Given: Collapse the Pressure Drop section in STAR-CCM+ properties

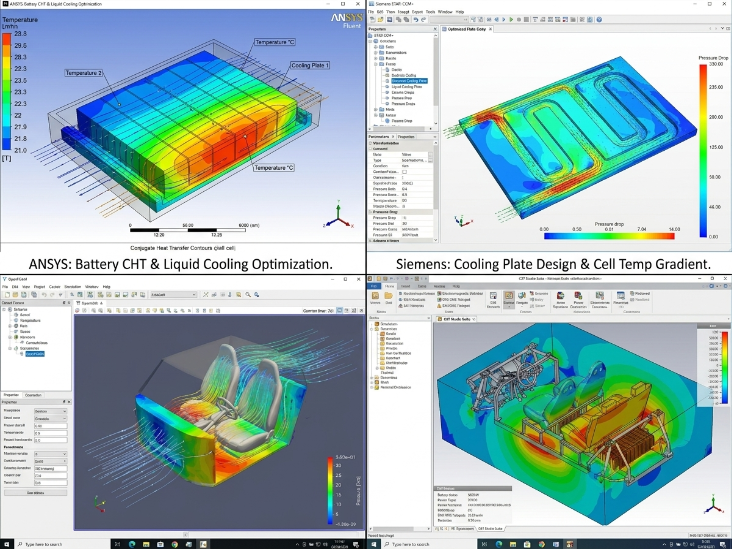Looking at the screenshot, I should (370, 212).
